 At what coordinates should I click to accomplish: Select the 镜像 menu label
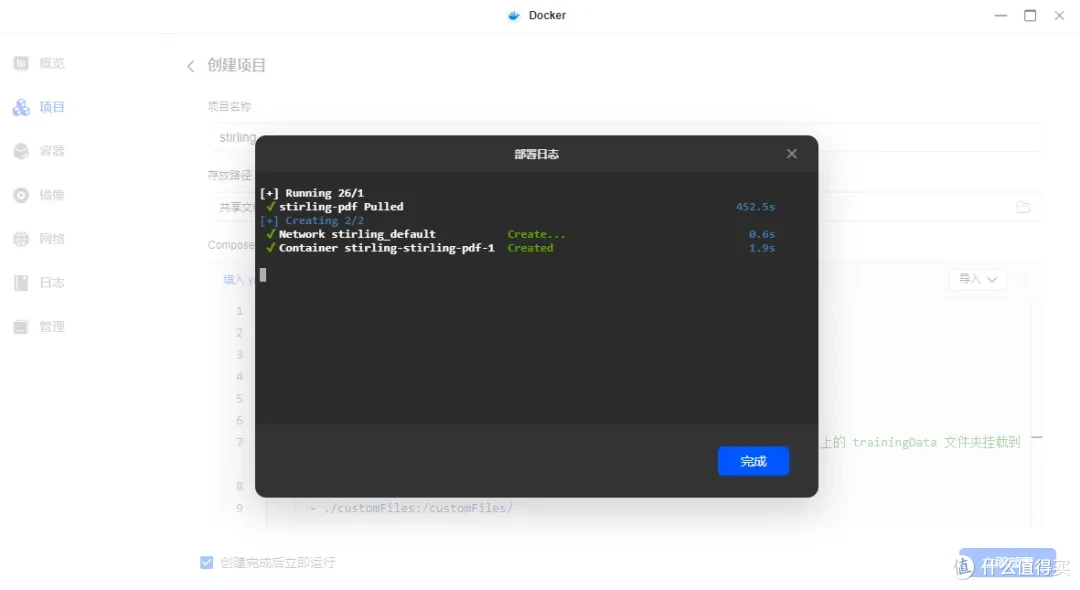pos(52,195)
